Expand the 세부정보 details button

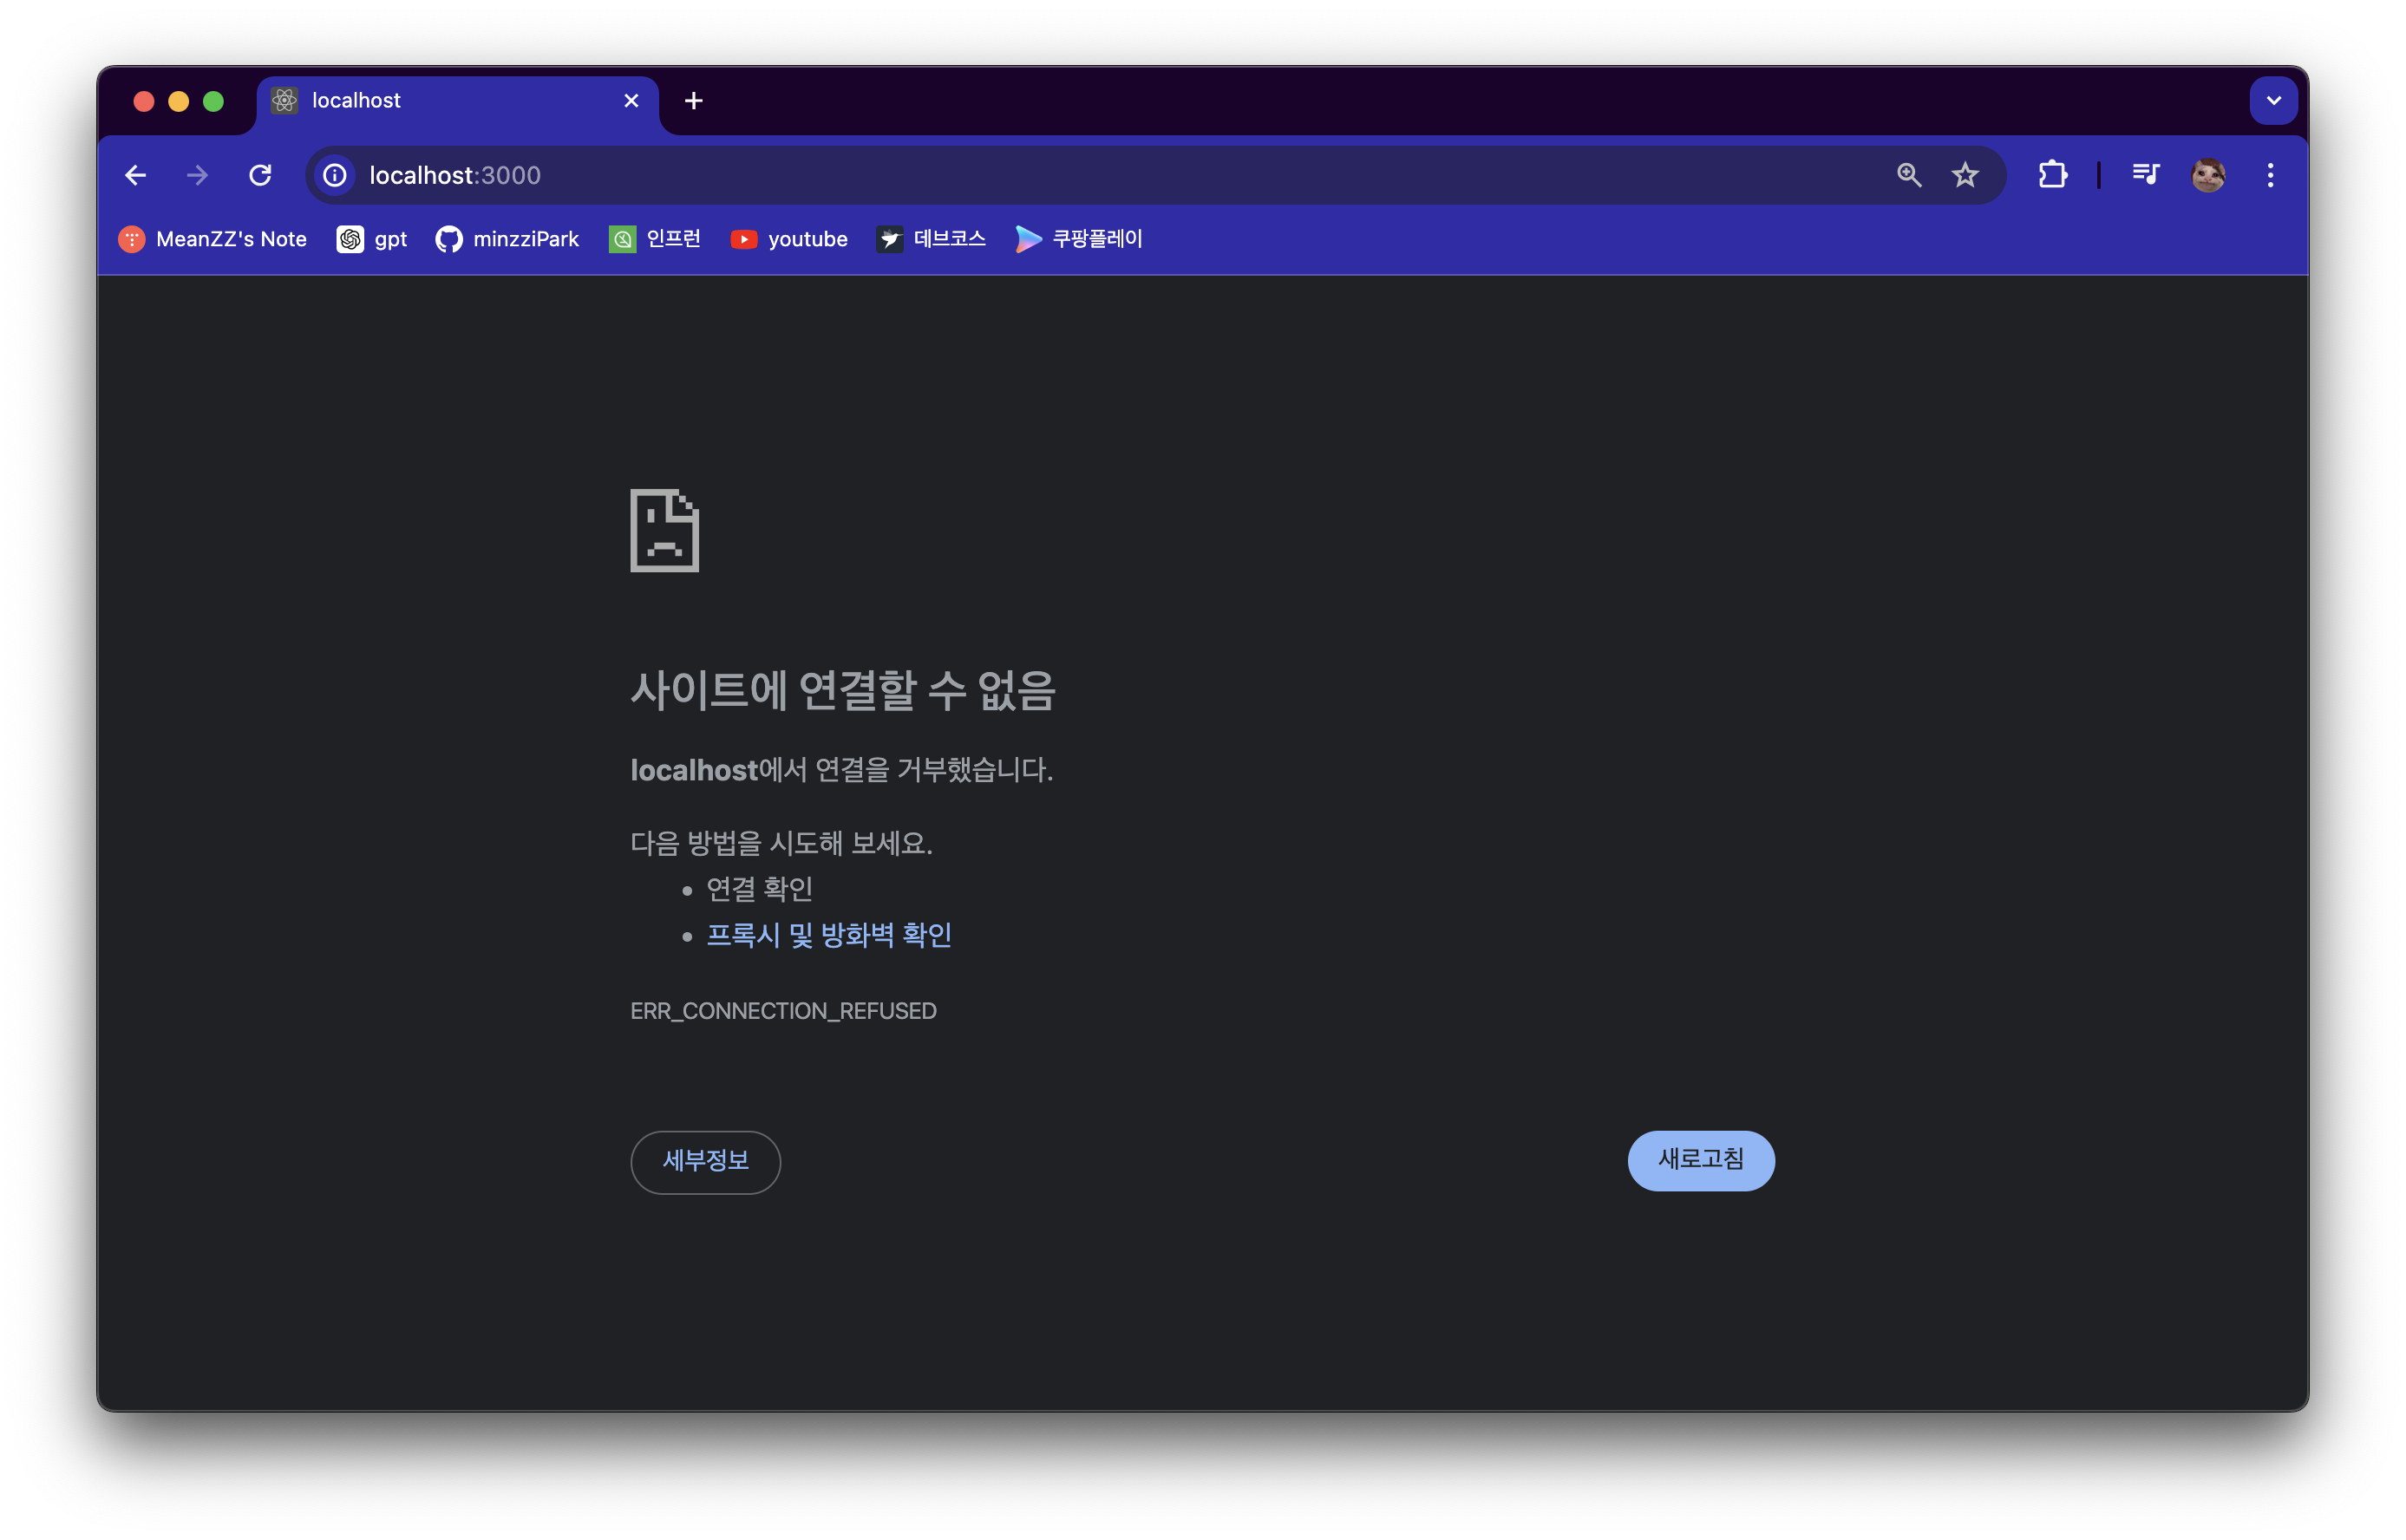pos(705,1161)
